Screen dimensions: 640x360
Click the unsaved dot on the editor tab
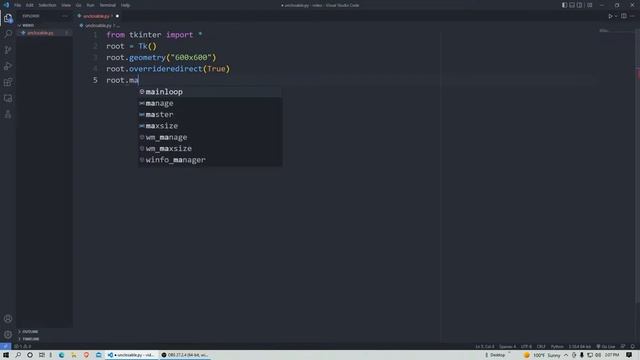tap(117, 16)
